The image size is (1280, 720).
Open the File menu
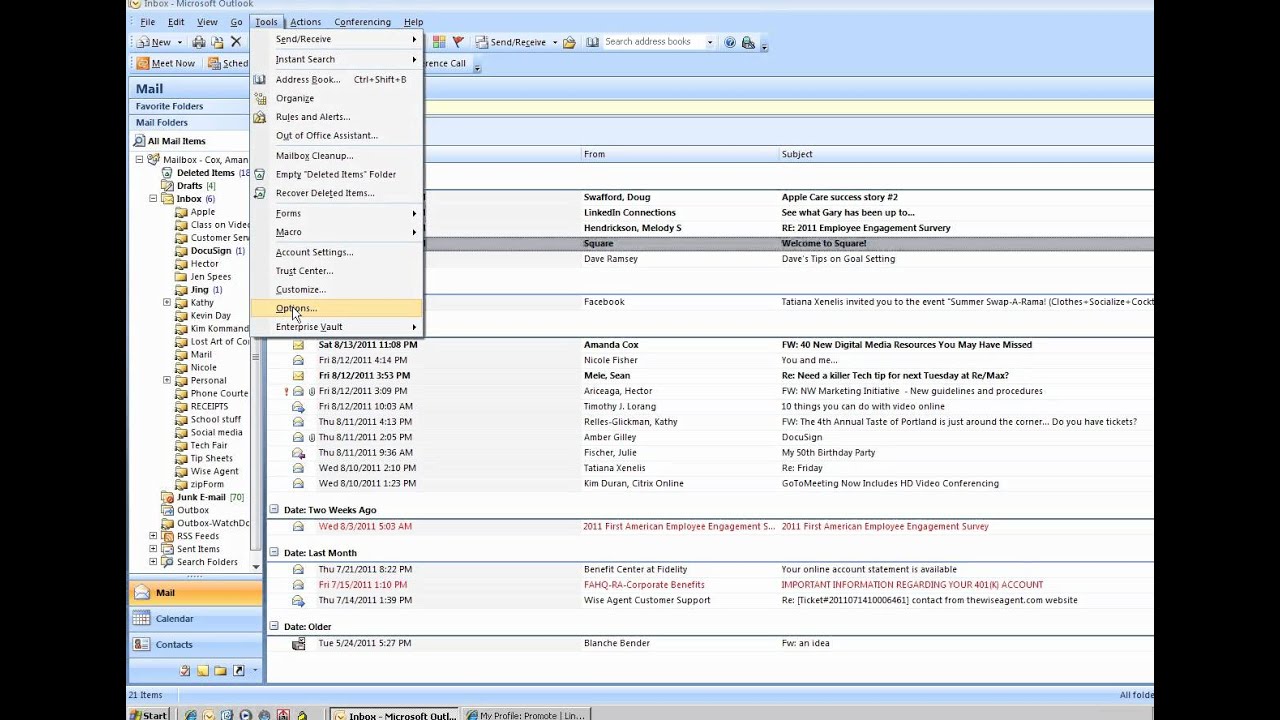(x=147, y=22)
